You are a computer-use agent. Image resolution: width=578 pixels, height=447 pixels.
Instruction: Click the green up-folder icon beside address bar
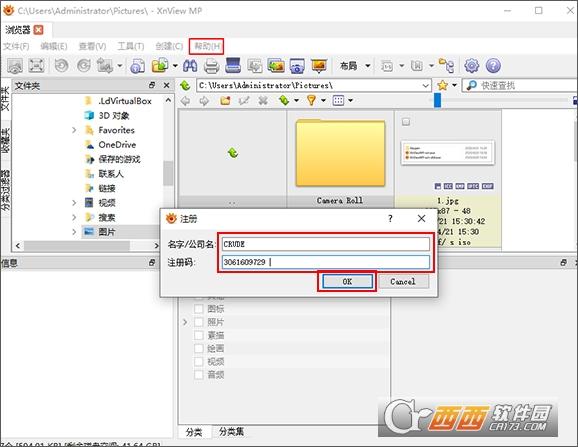(x=185, y=85)
